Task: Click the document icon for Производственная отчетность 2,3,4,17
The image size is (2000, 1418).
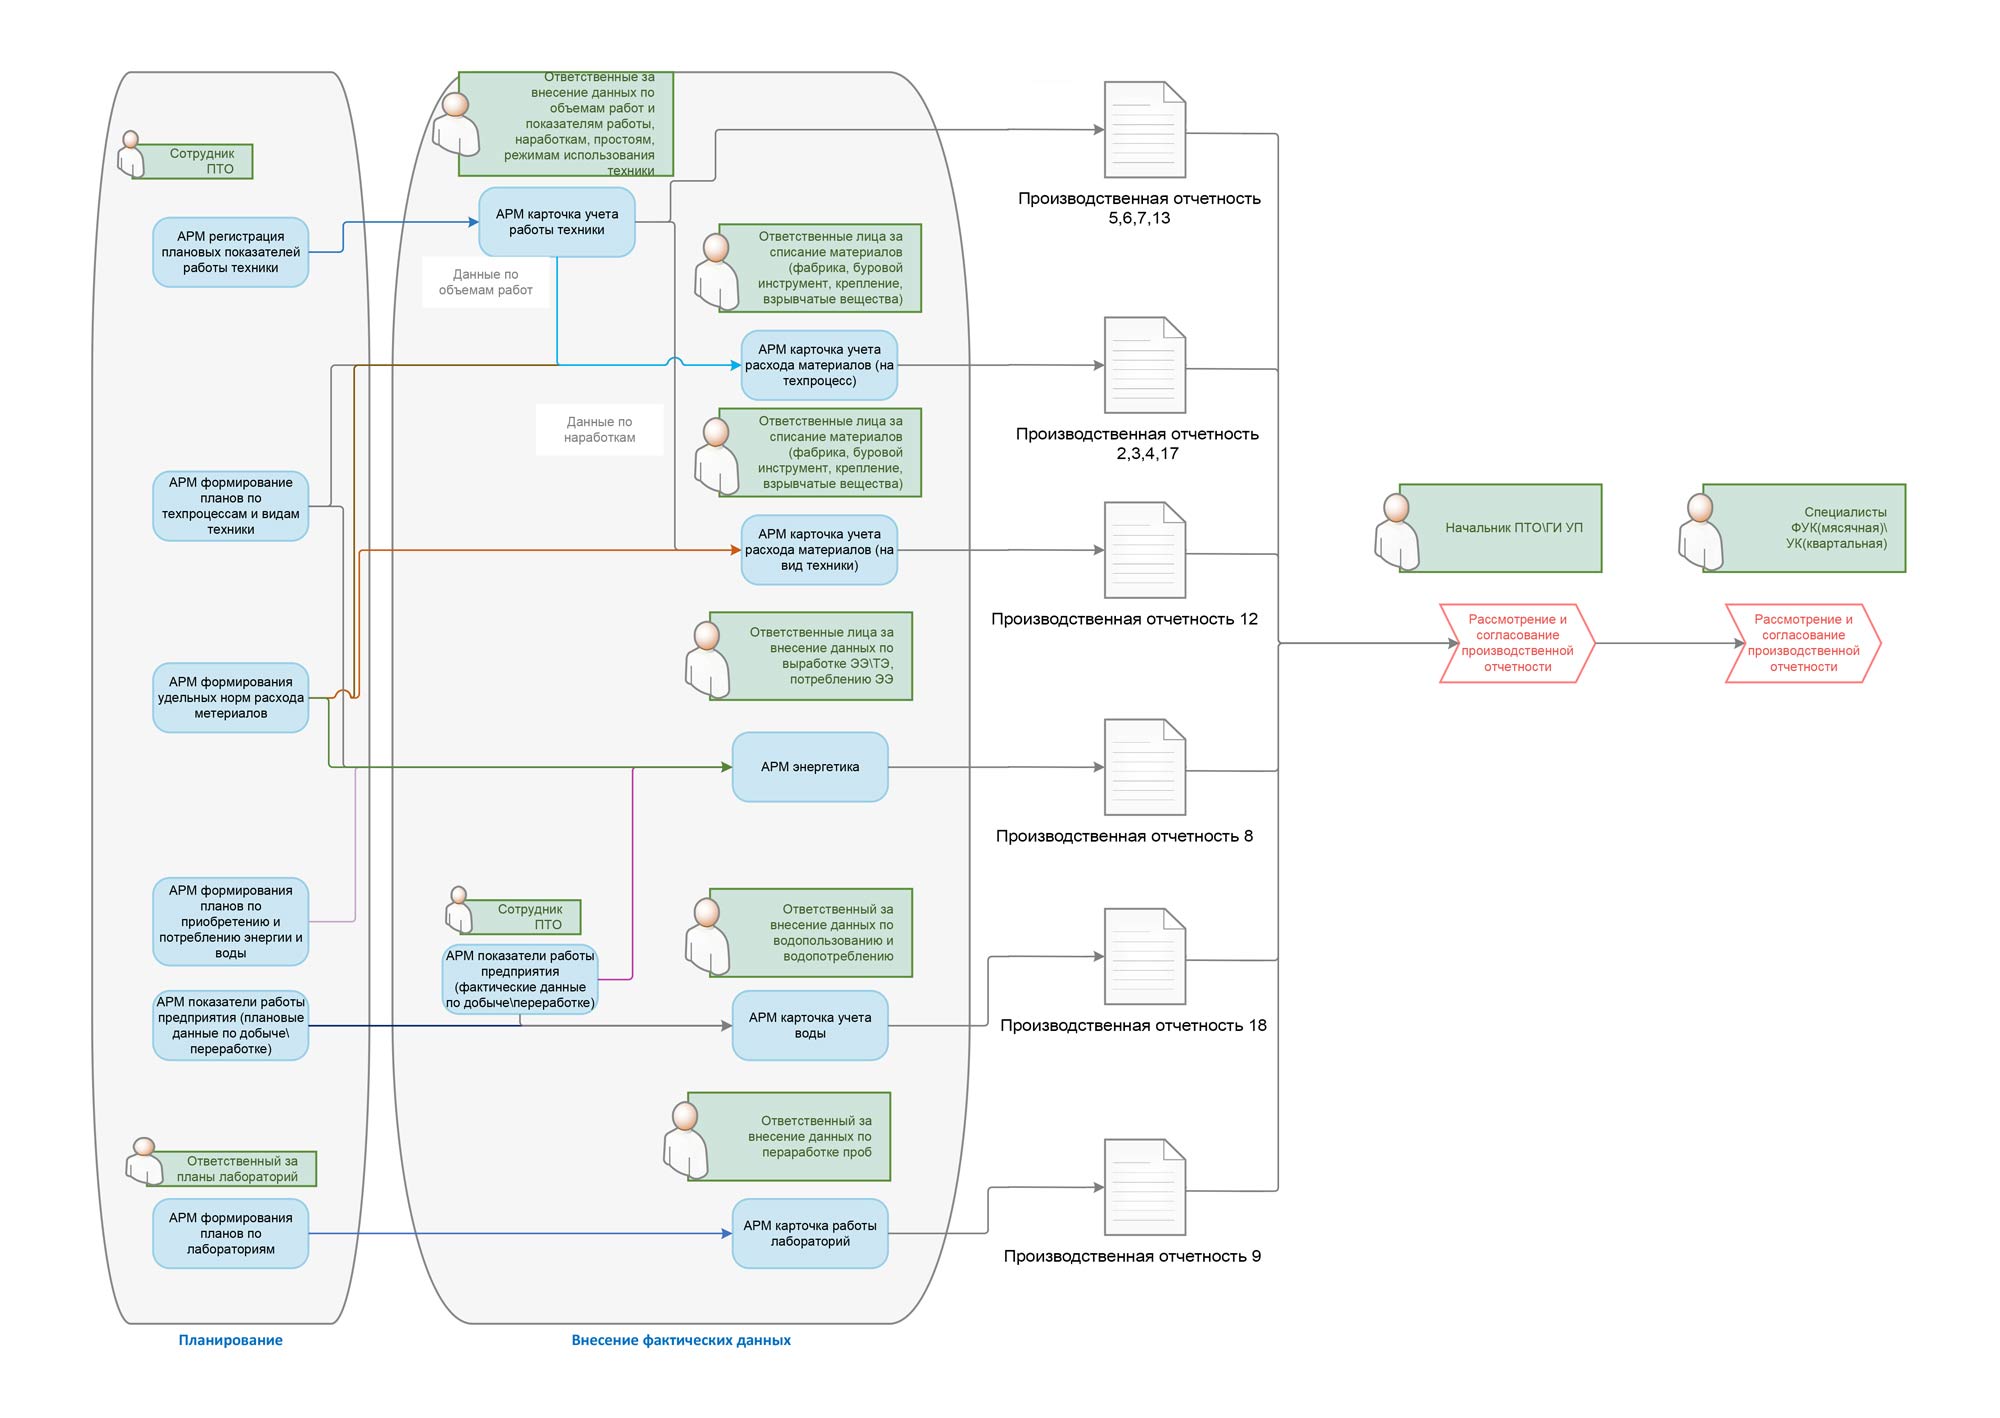Action: 1144,365
